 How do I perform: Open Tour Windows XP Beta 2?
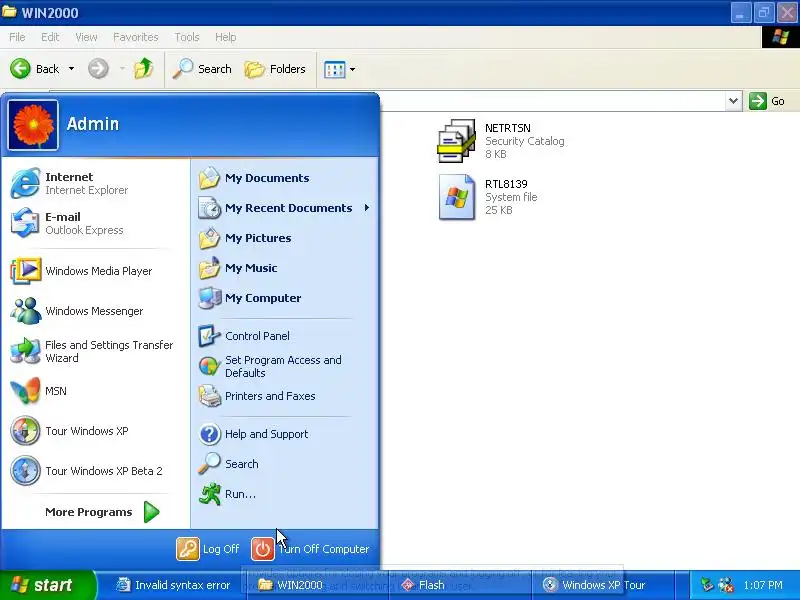point(95,470)
